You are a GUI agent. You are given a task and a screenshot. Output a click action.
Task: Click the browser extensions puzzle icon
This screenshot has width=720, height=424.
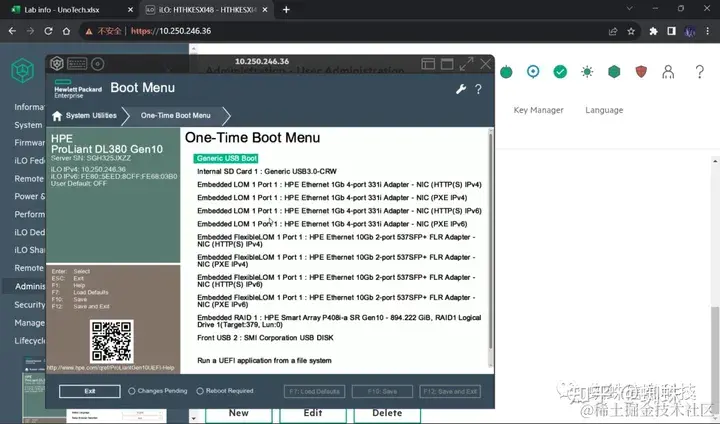(653, 31)
